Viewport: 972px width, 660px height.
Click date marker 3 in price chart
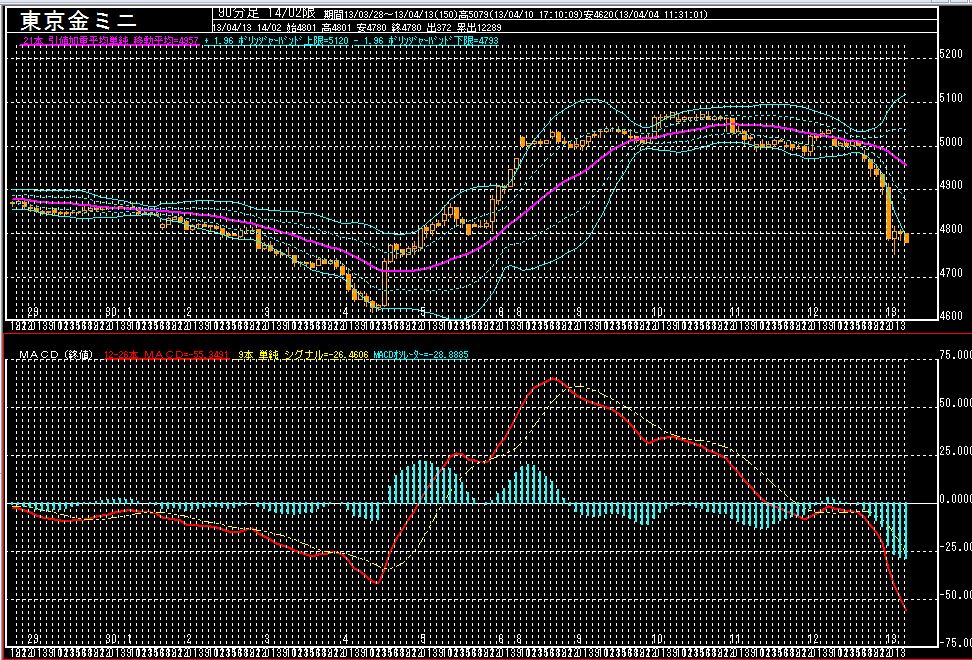point(267,312)
